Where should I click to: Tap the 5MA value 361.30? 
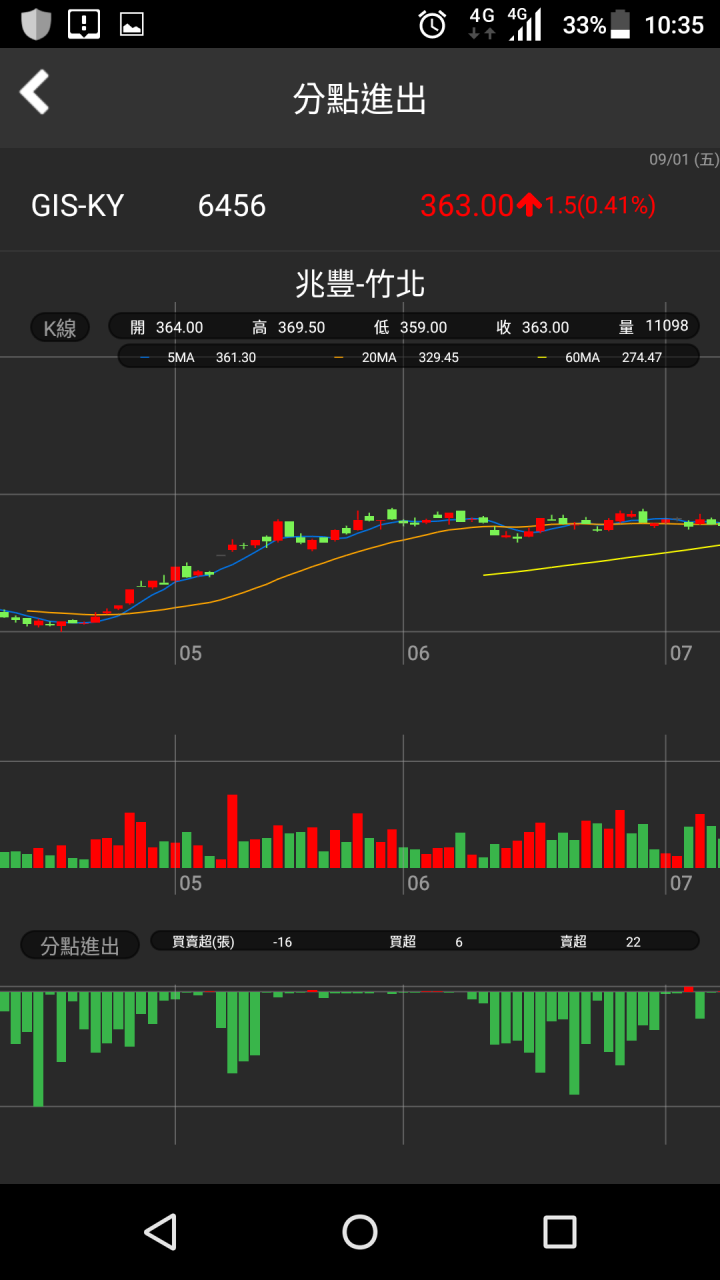click(x=236, y=357)
